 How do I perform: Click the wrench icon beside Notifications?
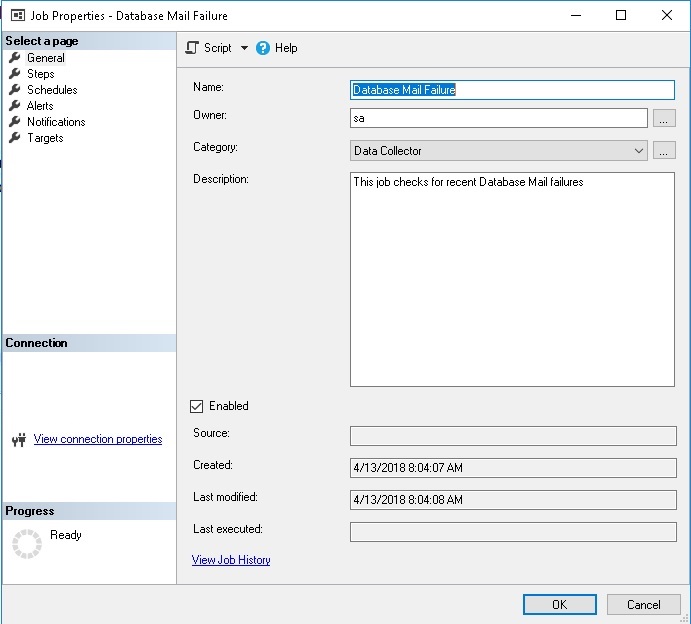(x=14, y=122)
